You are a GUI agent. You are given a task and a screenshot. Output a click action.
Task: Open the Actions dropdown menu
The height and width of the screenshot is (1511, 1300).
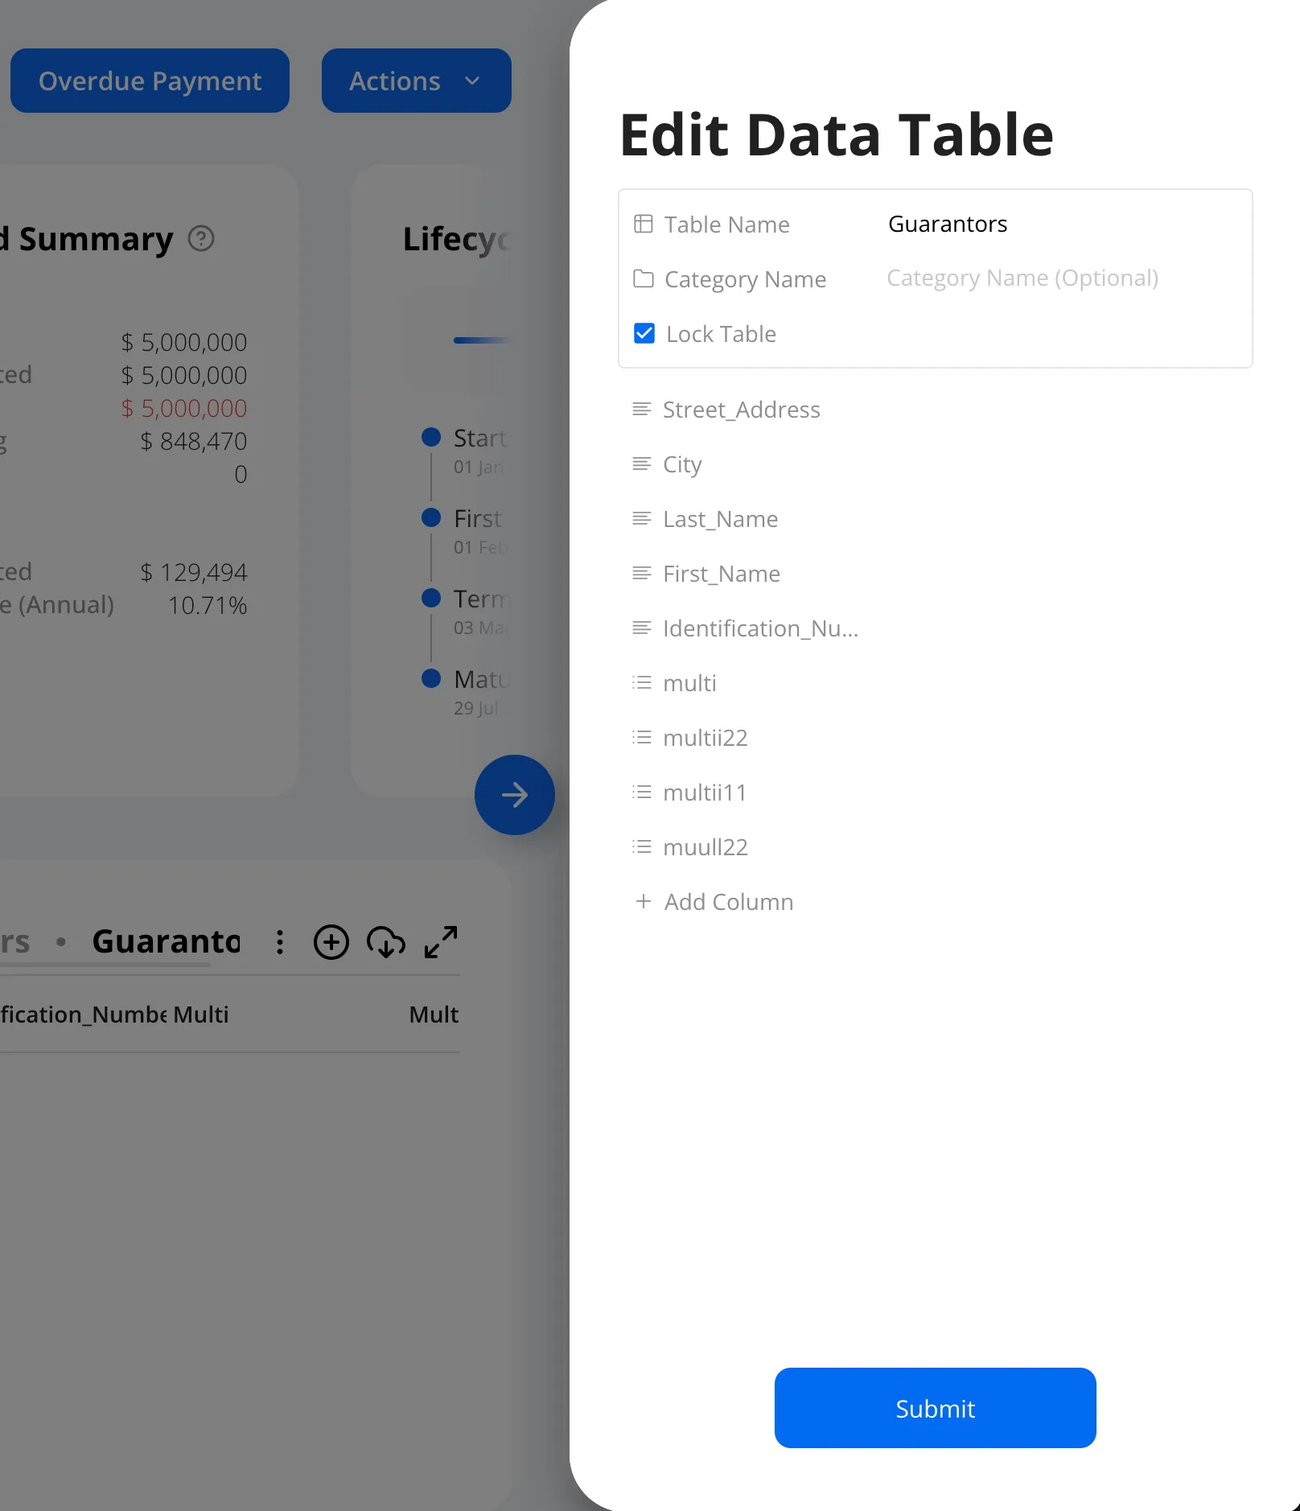coord(416,81)
